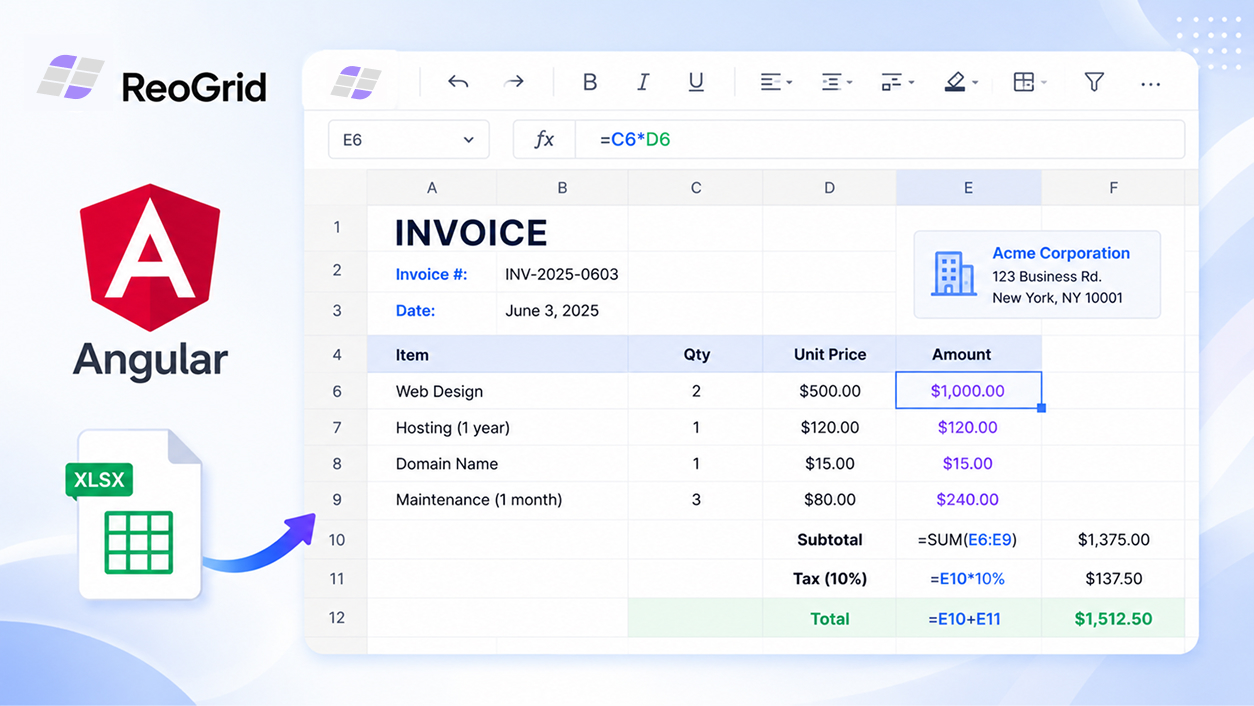The image size is (1254, 706).
Task: Select column D header
Action: click(x=829, y=188)
